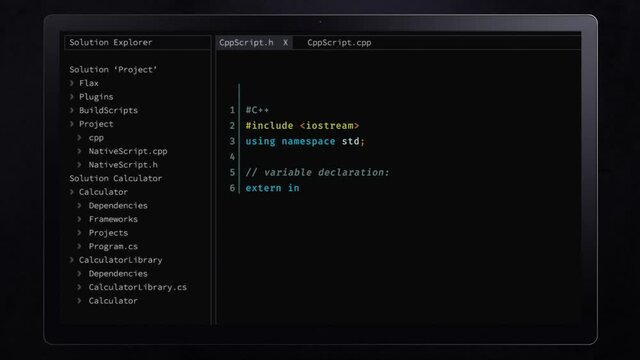
Task: Expand the Plugins folder chevron
Action: point(72,96)
